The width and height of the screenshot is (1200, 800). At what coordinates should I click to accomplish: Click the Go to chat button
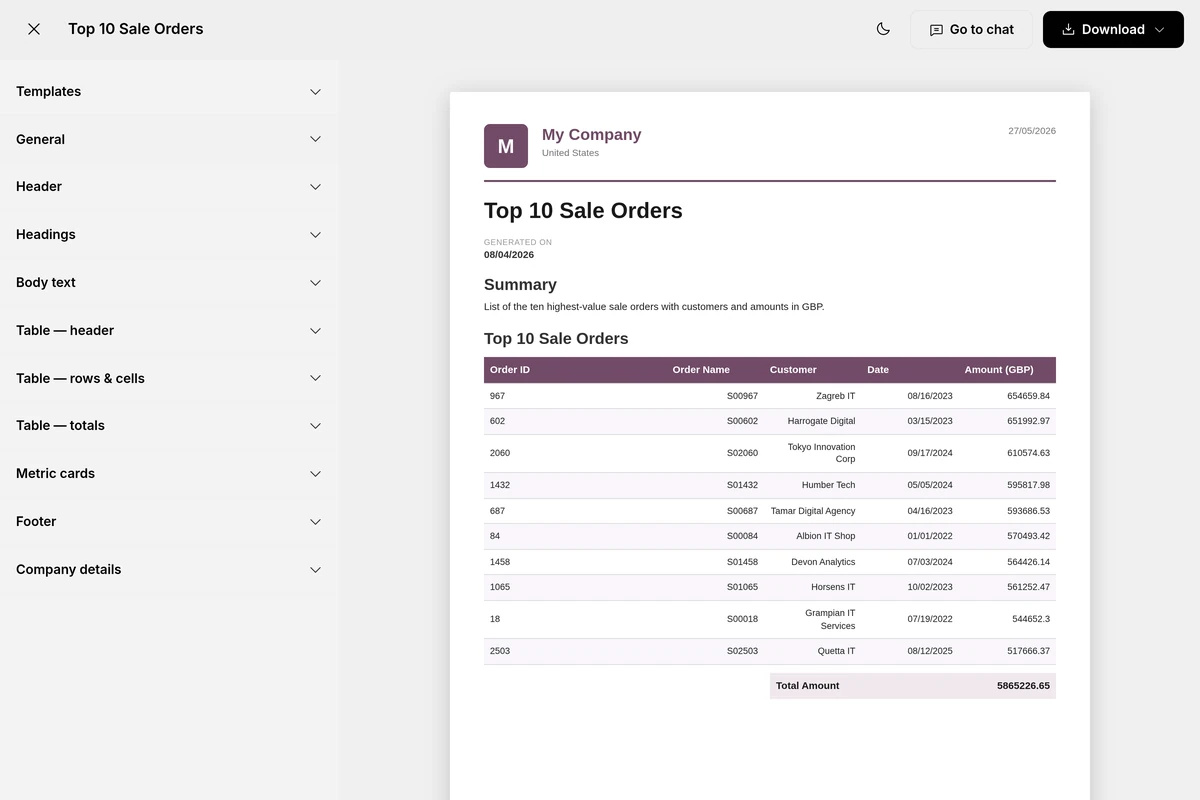[x=971, y=29]
